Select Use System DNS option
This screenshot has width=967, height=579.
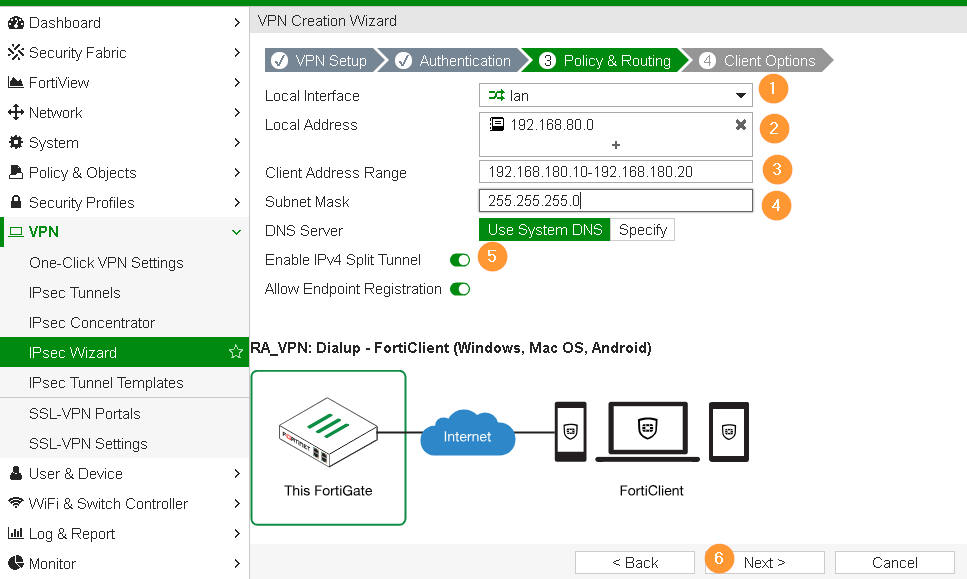point(545,230)
